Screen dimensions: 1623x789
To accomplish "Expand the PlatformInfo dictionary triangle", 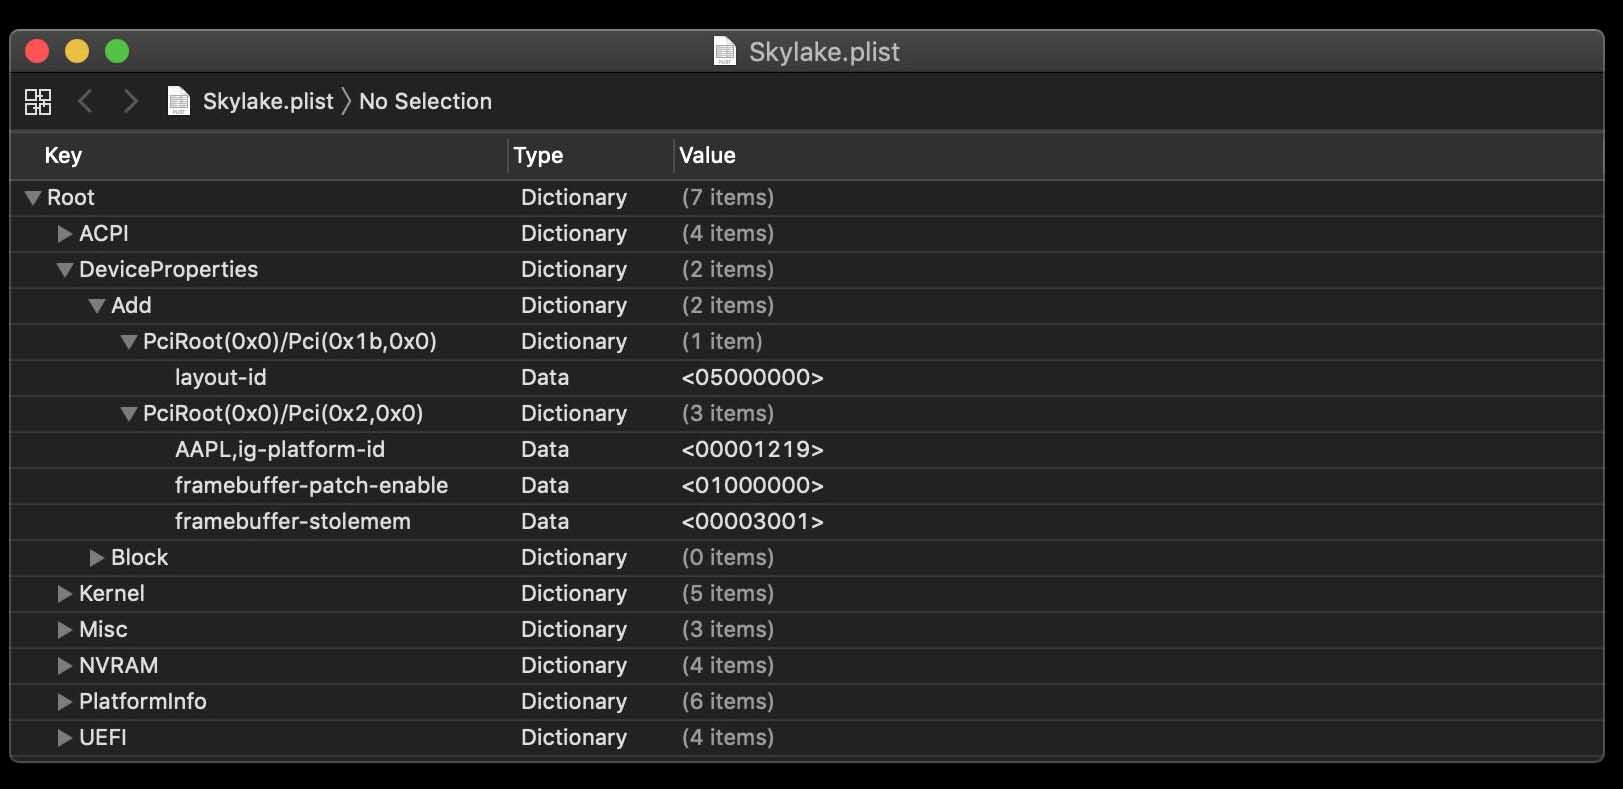I will pyautogui.click(x=65, y=702).
